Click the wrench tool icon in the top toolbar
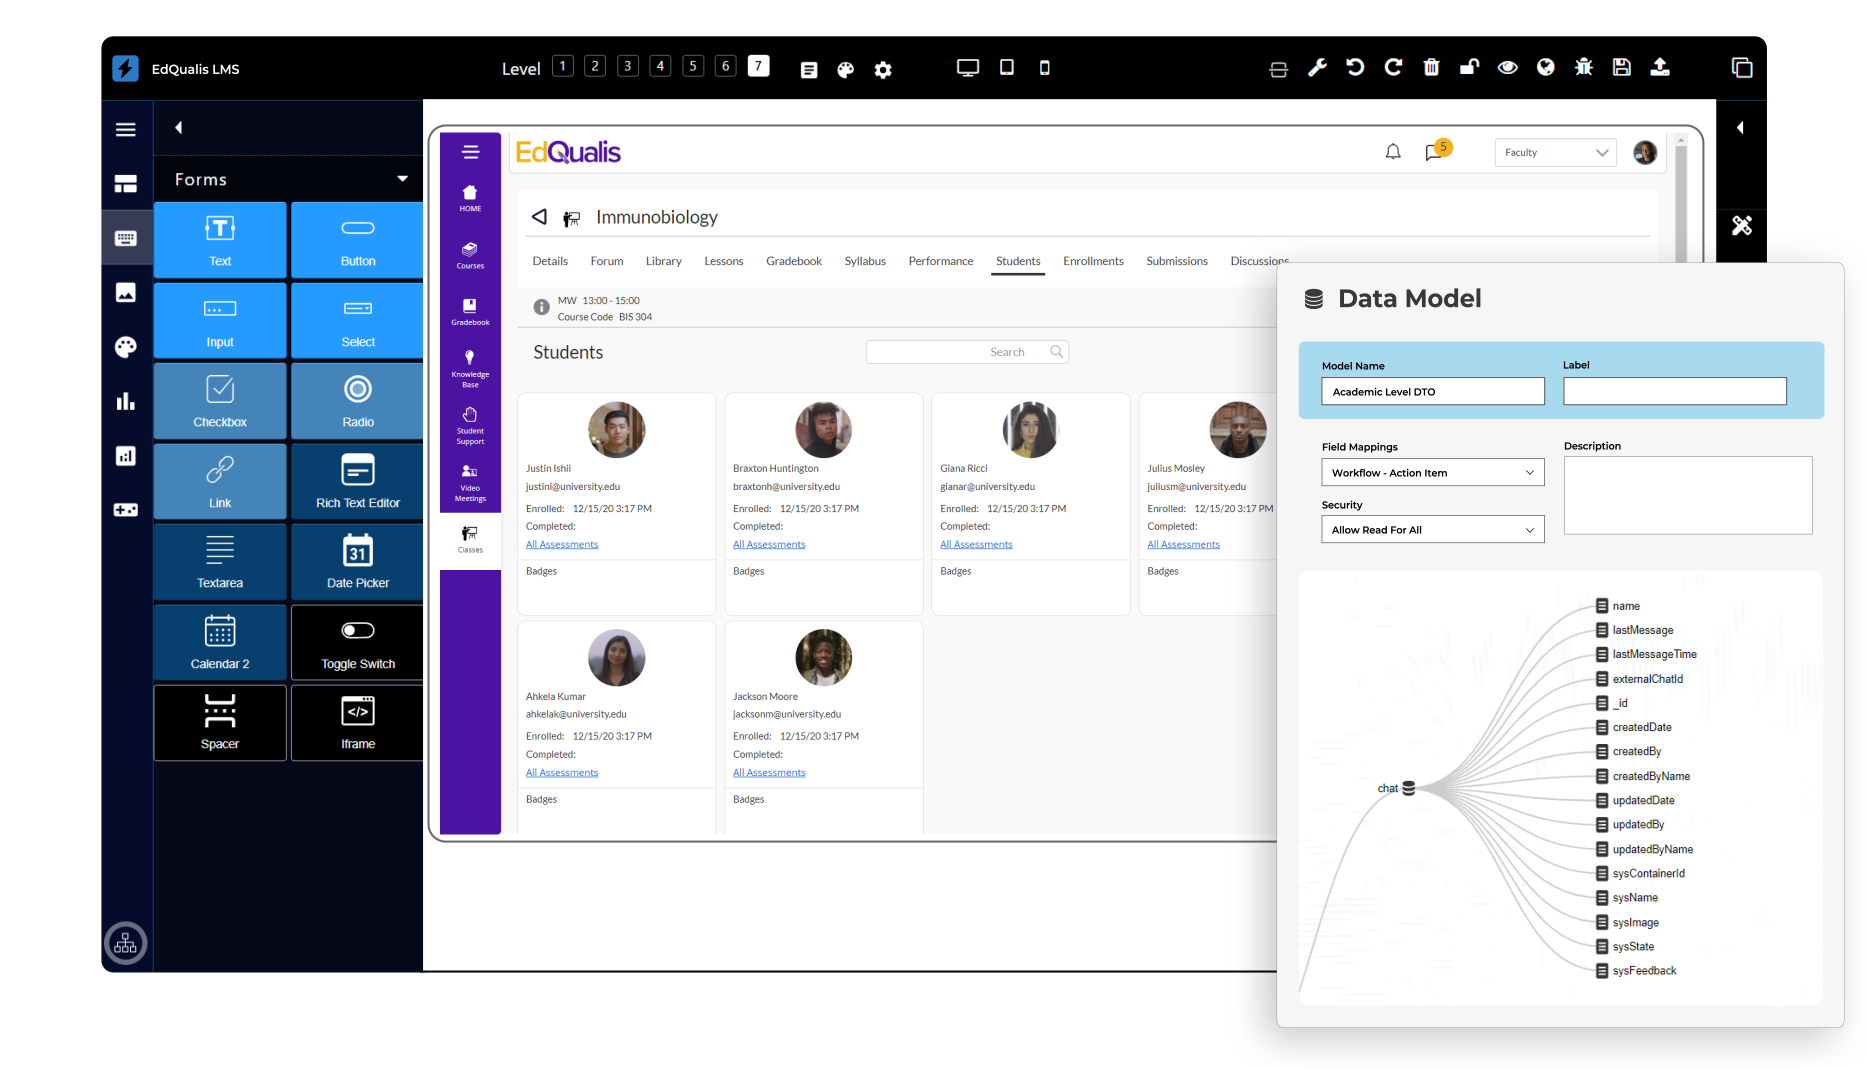This screenshot has width=1866, height=1069. 1317,67
